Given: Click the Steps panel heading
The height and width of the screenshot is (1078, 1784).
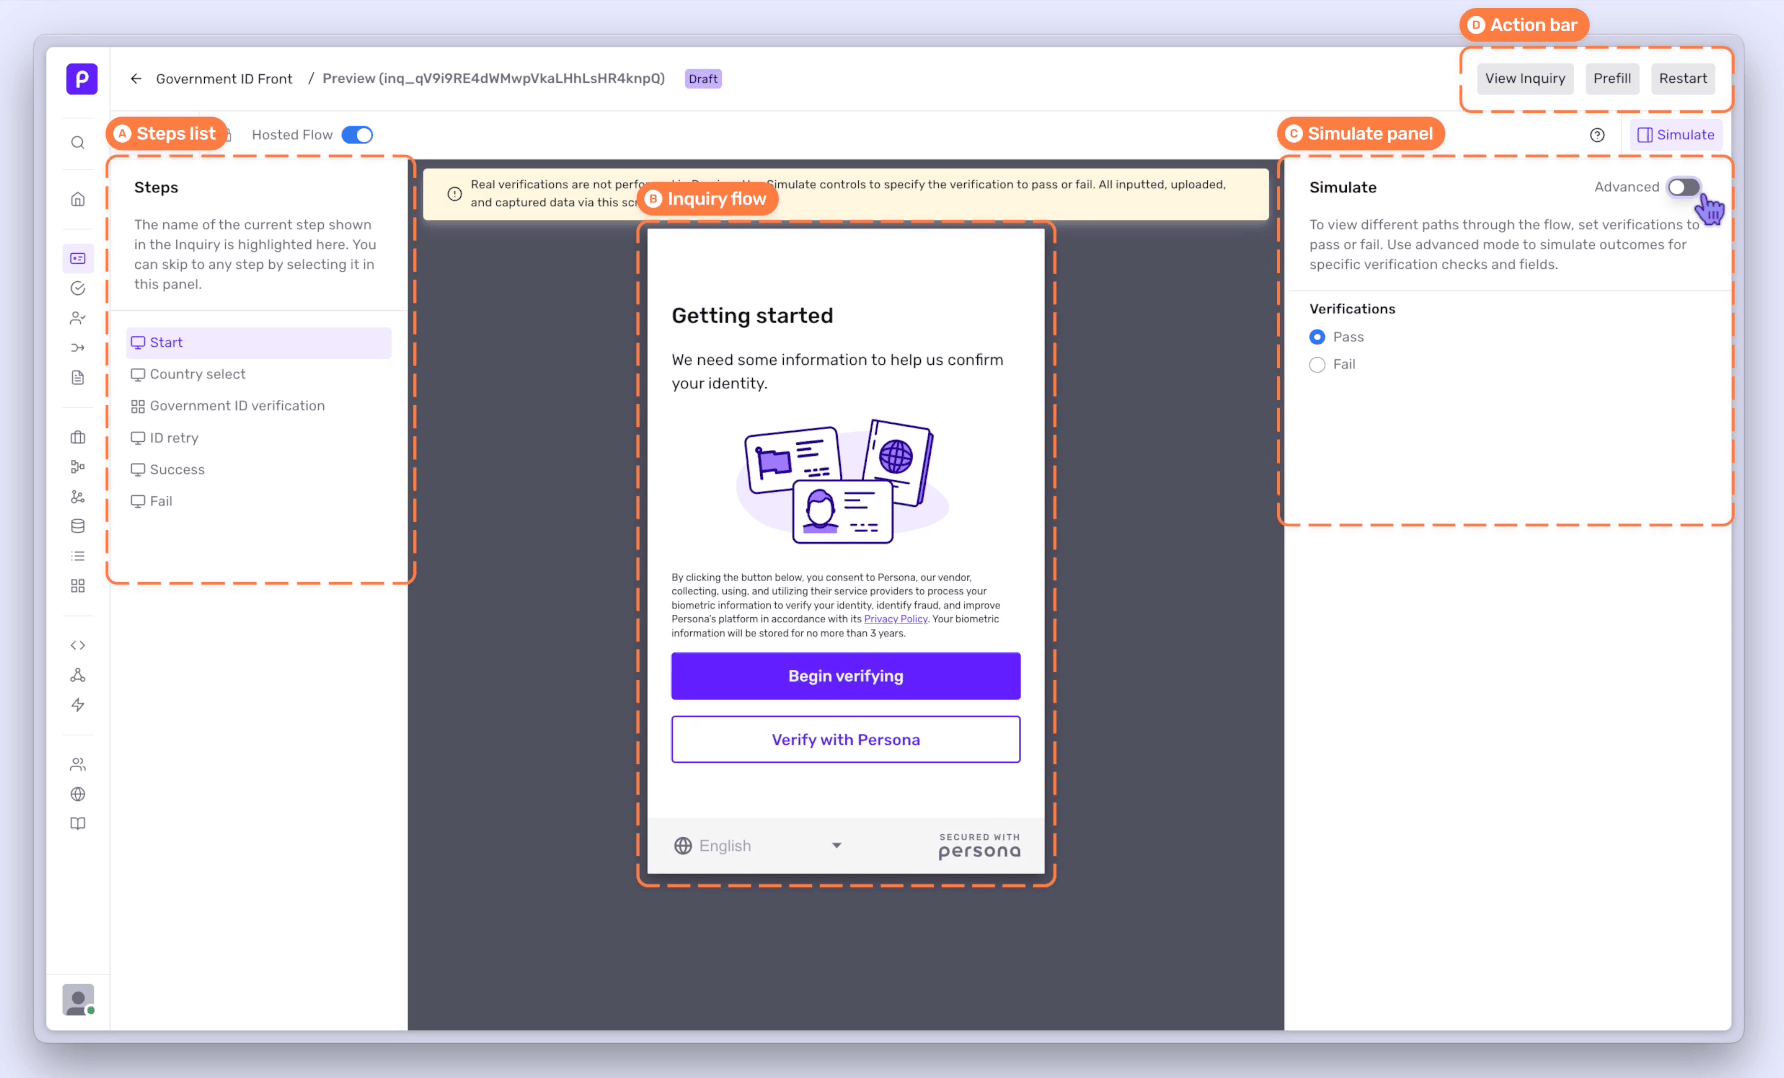Looking at the screenshot, I should pos(156,188).
